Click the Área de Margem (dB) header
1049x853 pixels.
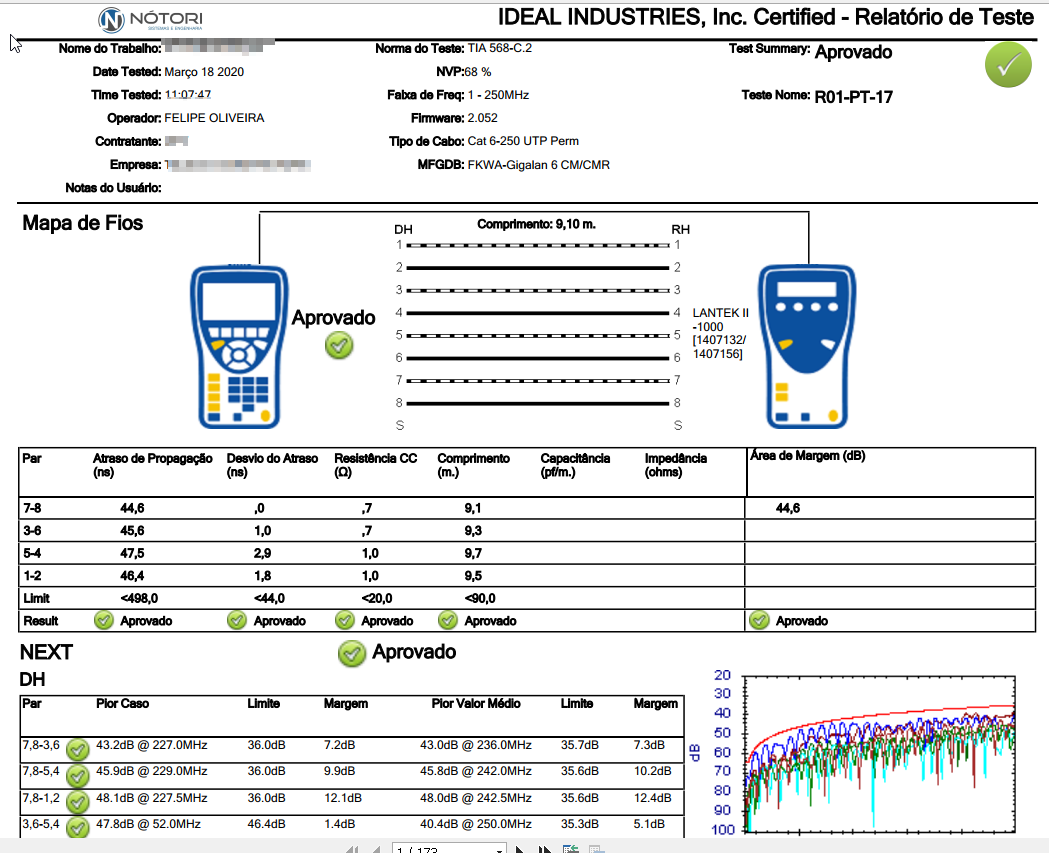pyautogui.click(x=807, y=456)
